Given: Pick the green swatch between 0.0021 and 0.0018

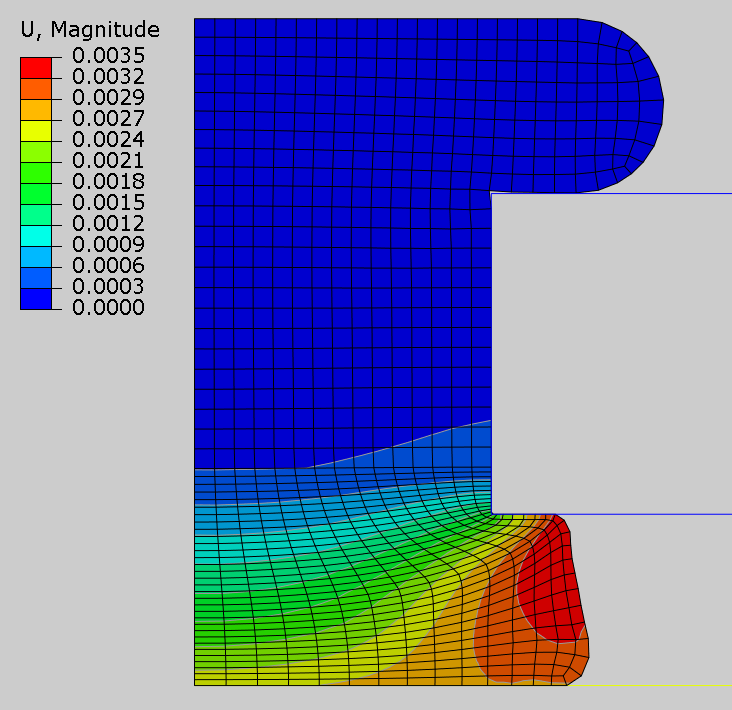Looking at the screenshot, I should point(36,173).
